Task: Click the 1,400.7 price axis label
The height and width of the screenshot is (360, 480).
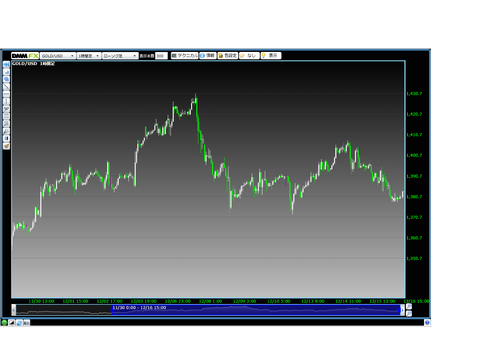Action: [414, 155]
